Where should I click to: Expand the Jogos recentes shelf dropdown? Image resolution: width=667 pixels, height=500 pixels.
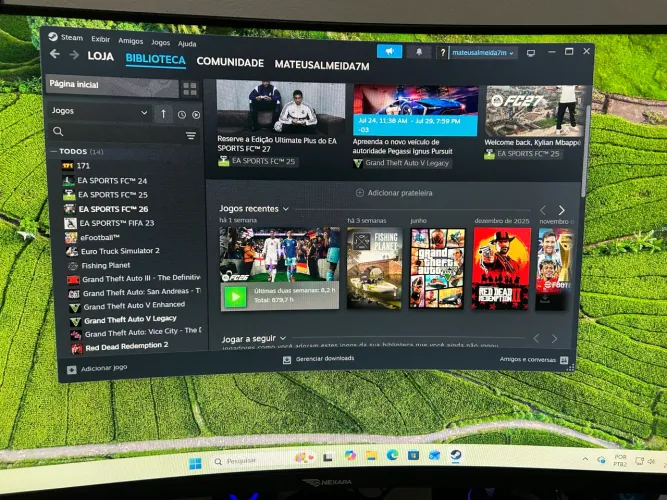[286, 209]
